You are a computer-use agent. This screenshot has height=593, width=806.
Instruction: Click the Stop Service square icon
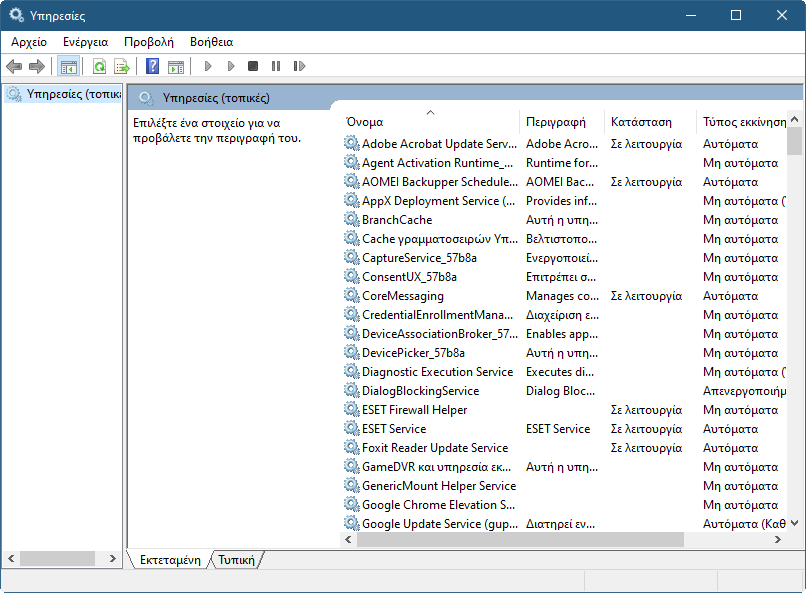(x=253, y=66)
